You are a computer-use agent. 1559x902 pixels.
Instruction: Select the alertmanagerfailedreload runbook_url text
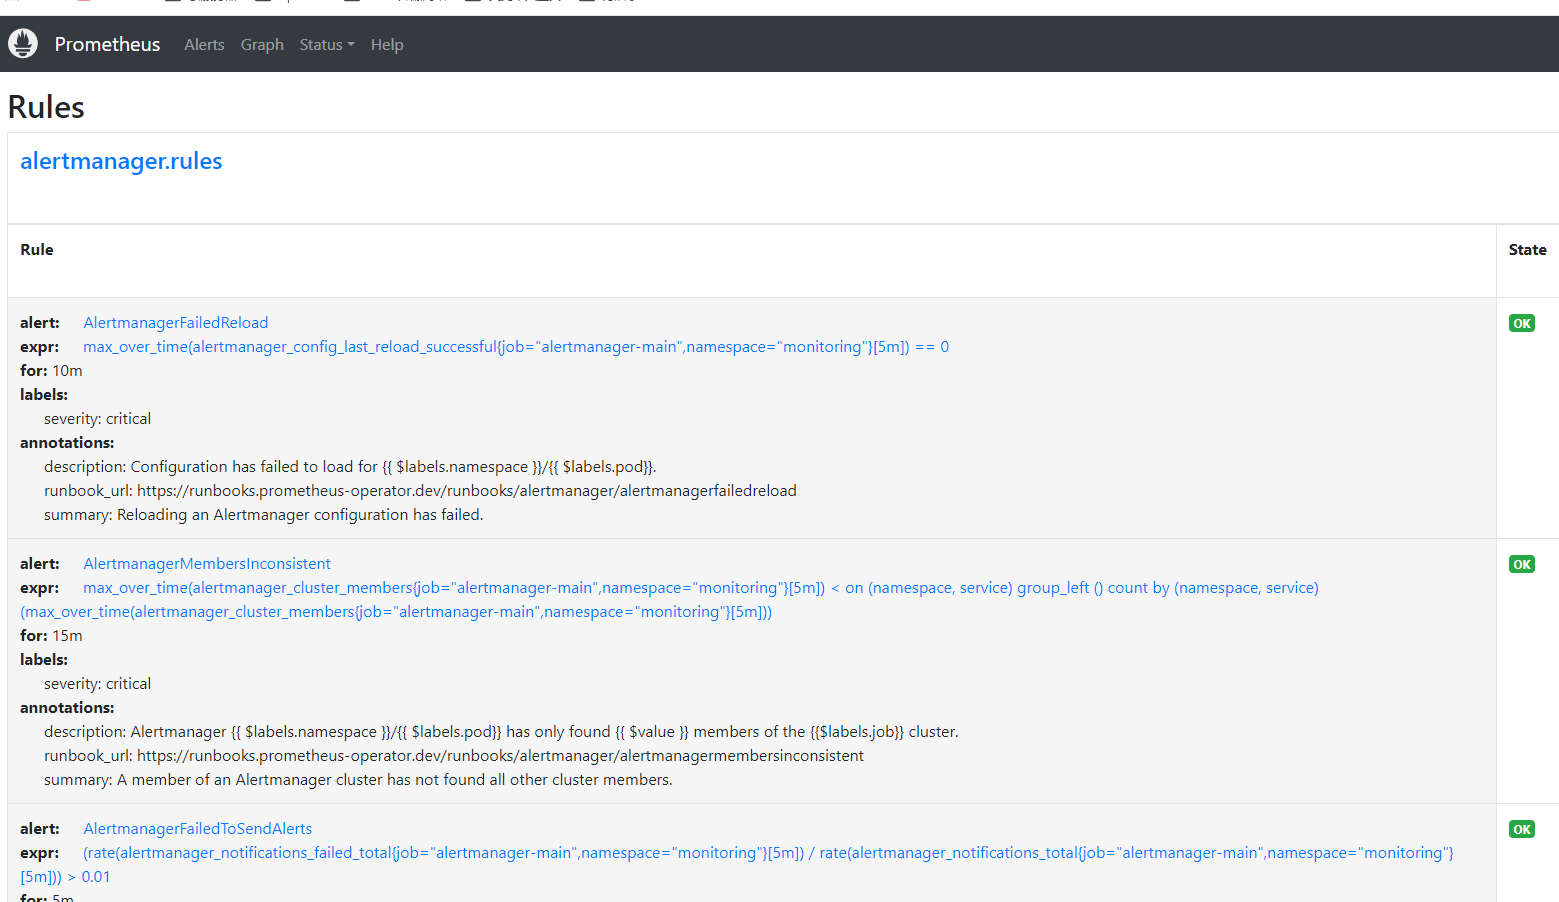(x=420, y=491)
